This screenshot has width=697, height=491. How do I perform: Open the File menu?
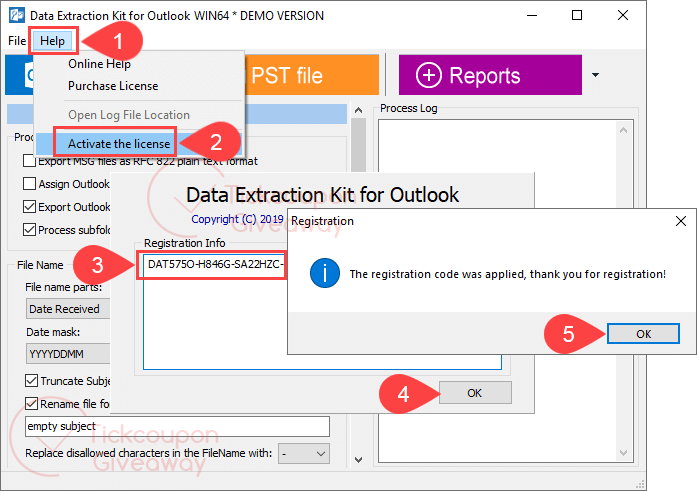pyautogui.click(x=17, y=41)
